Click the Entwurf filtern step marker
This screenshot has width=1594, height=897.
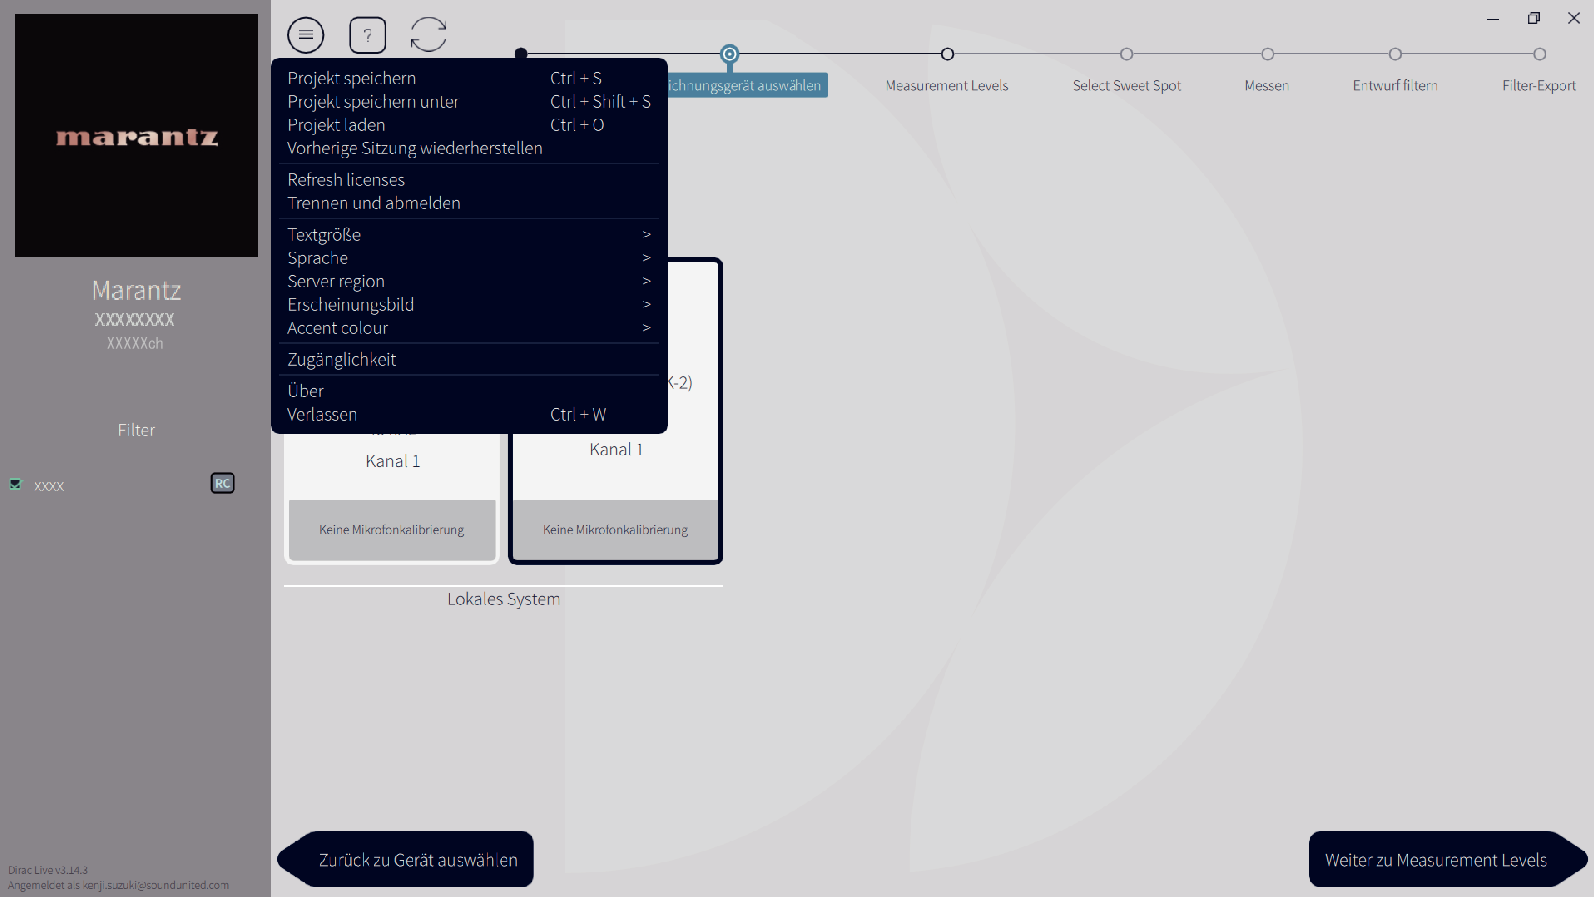(x=1395, y=54)
